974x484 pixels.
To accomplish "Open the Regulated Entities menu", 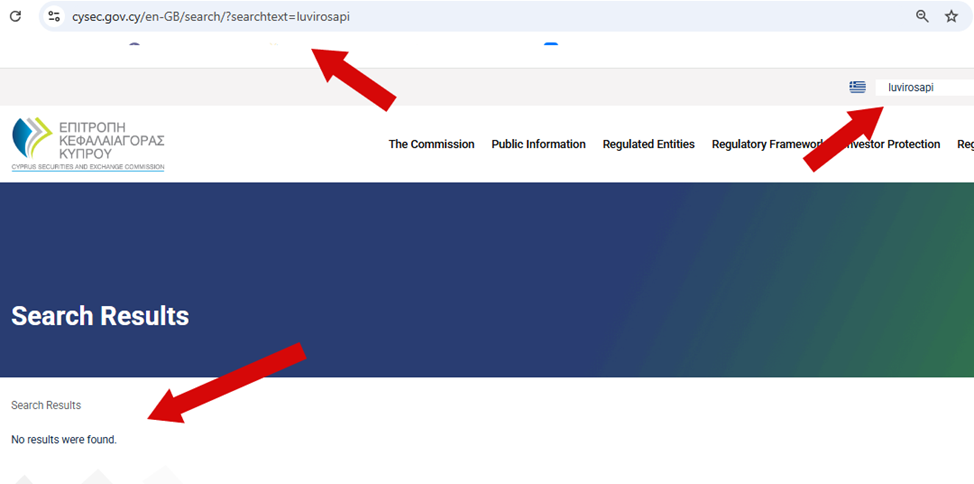I will coord(649,144).
